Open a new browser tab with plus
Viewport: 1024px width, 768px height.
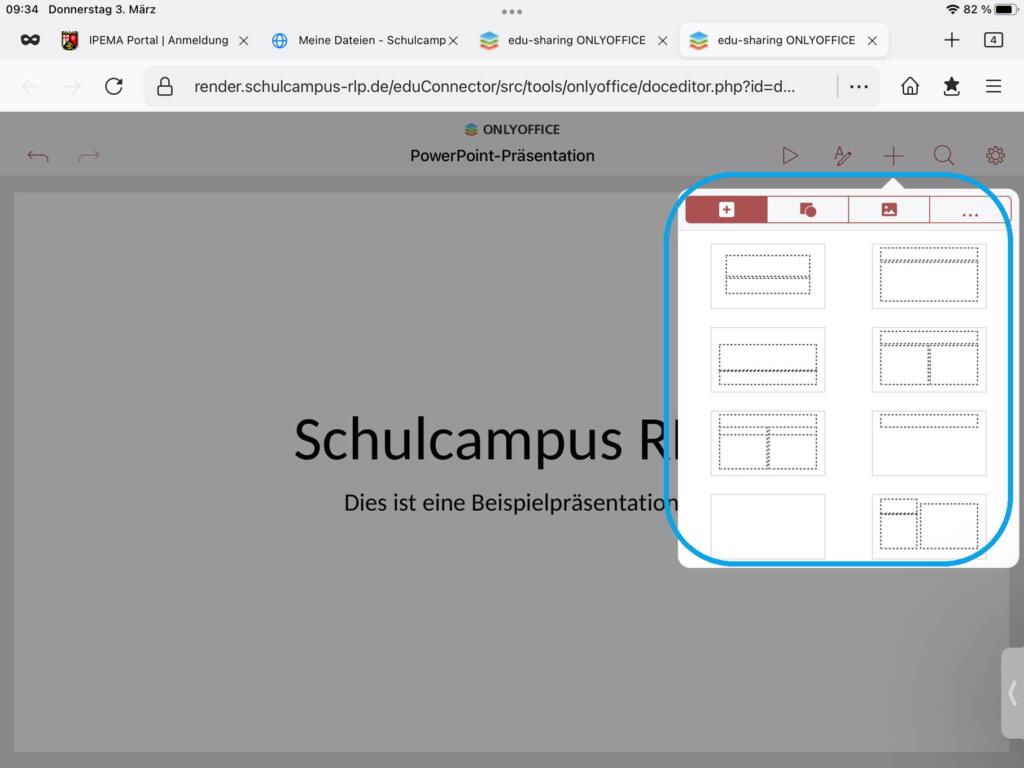[x=952, y=40]
